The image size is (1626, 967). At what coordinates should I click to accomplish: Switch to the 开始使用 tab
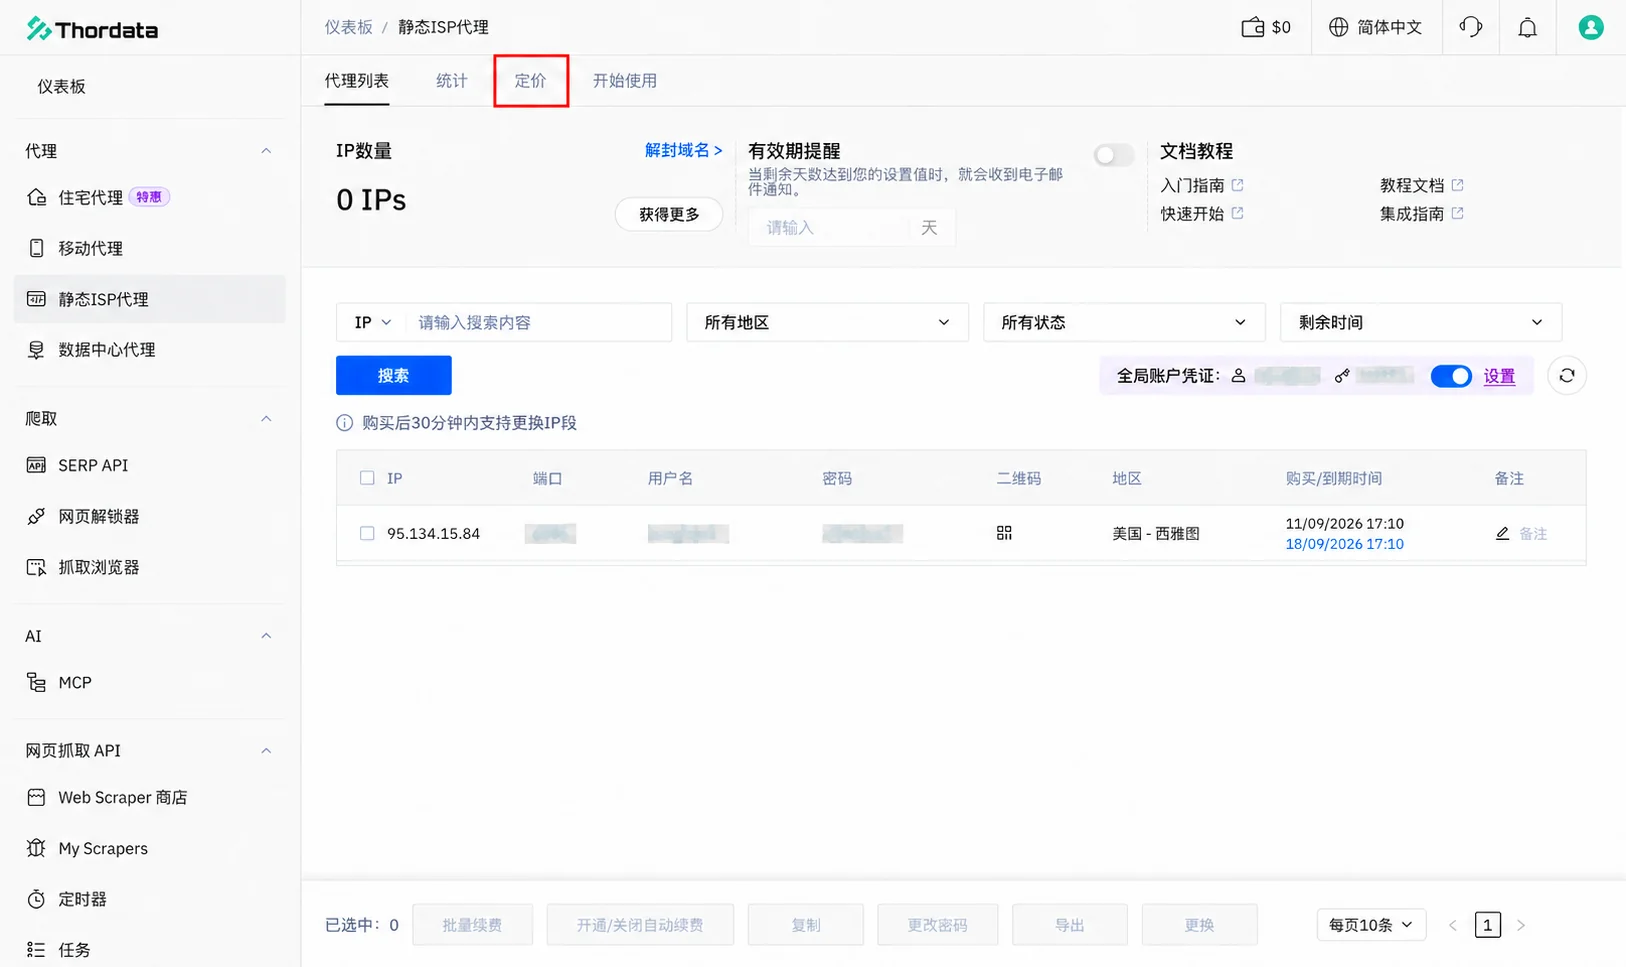coord(625,81)
